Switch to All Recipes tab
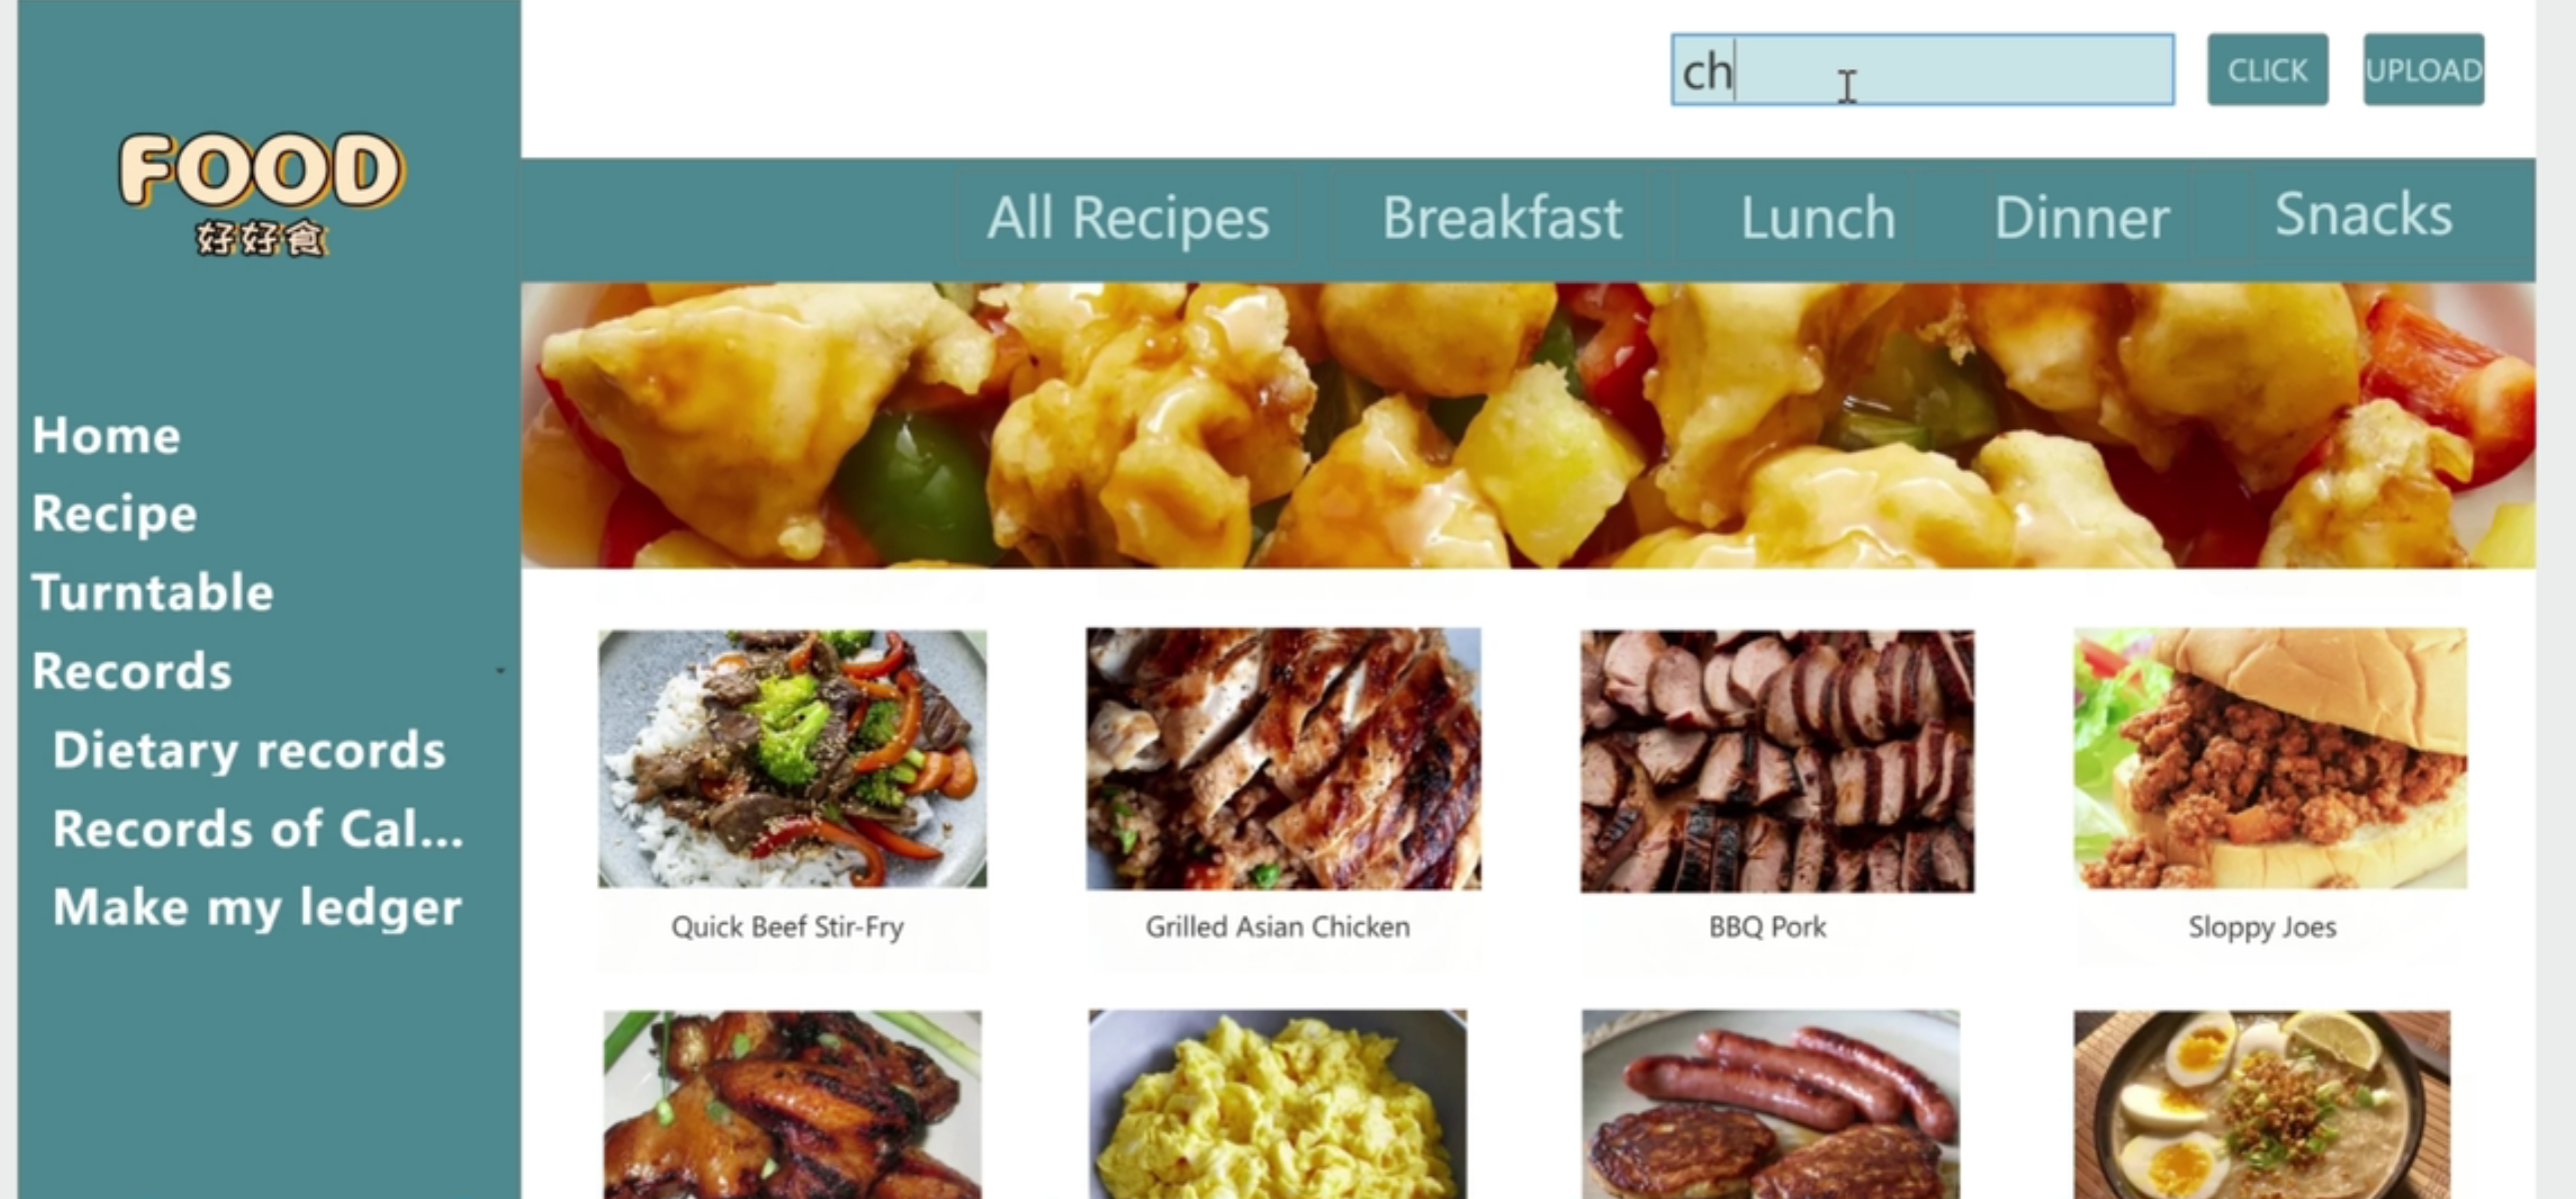Image resolution: width=2576 pixels, height=1199 pixels. click(1128, 218)
